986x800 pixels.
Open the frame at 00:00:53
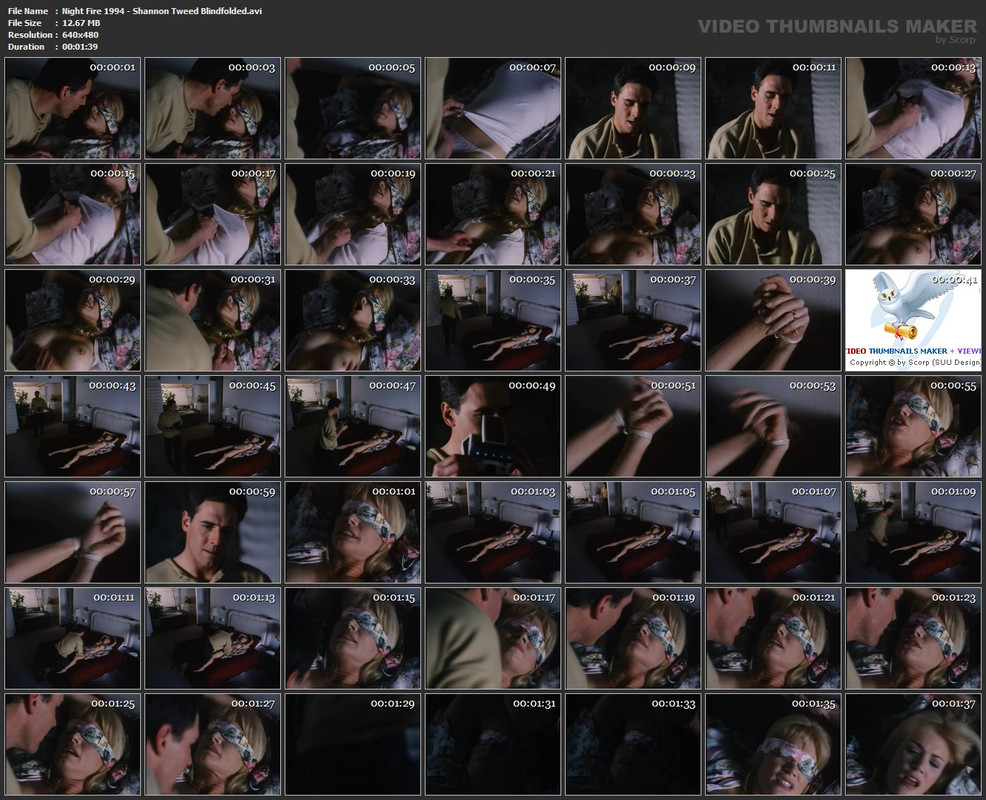(x=773, y=426)
